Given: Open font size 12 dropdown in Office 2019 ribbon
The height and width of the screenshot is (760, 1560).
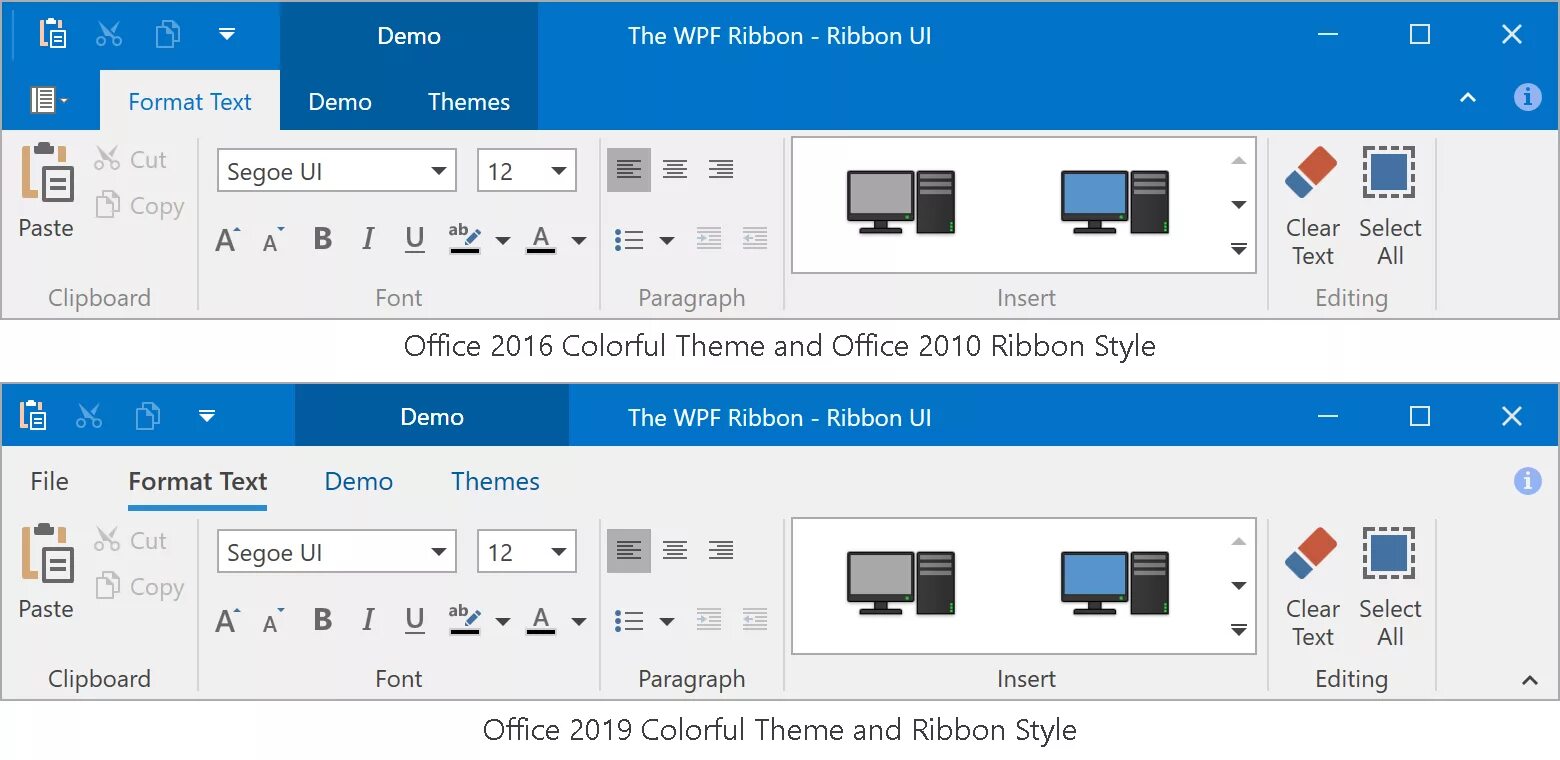Looking at the screenshot, I should tap(558, 552).
